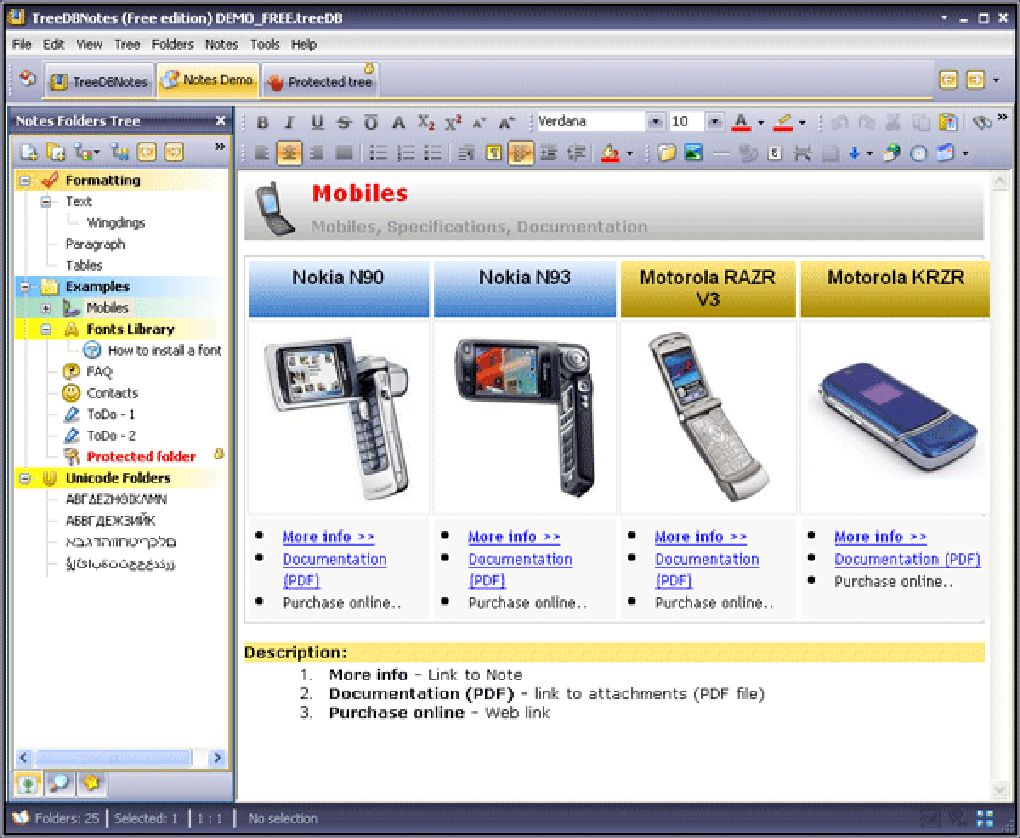Screen dimensions: 1020x838
Task: Click the text highlight color swatch
Action: click(x=783, y=122)
